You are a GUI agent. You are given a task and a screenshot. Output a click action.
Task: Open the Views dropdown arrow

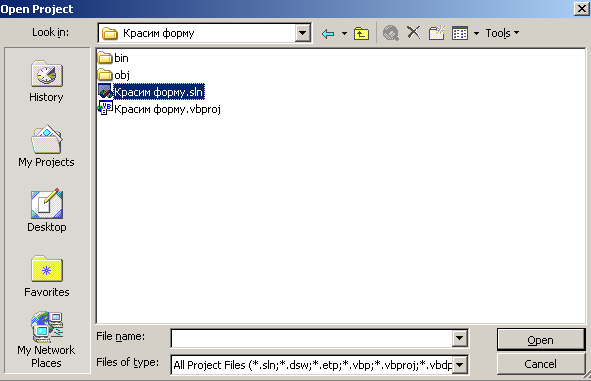click(476, 34)
